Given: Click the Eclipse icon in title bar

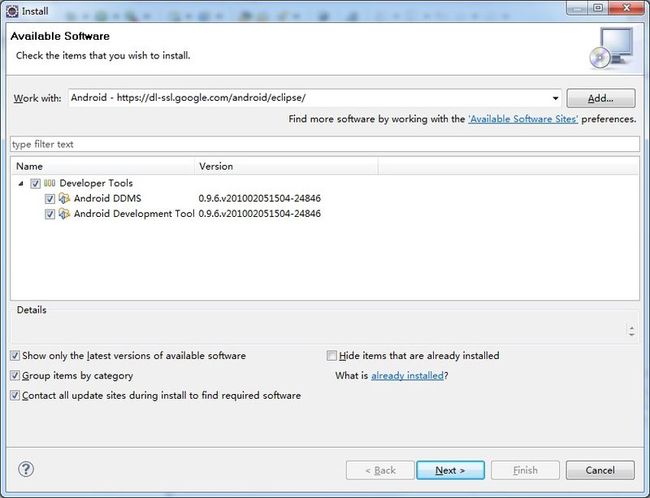Looking at the screenshot, I should 12,11.
